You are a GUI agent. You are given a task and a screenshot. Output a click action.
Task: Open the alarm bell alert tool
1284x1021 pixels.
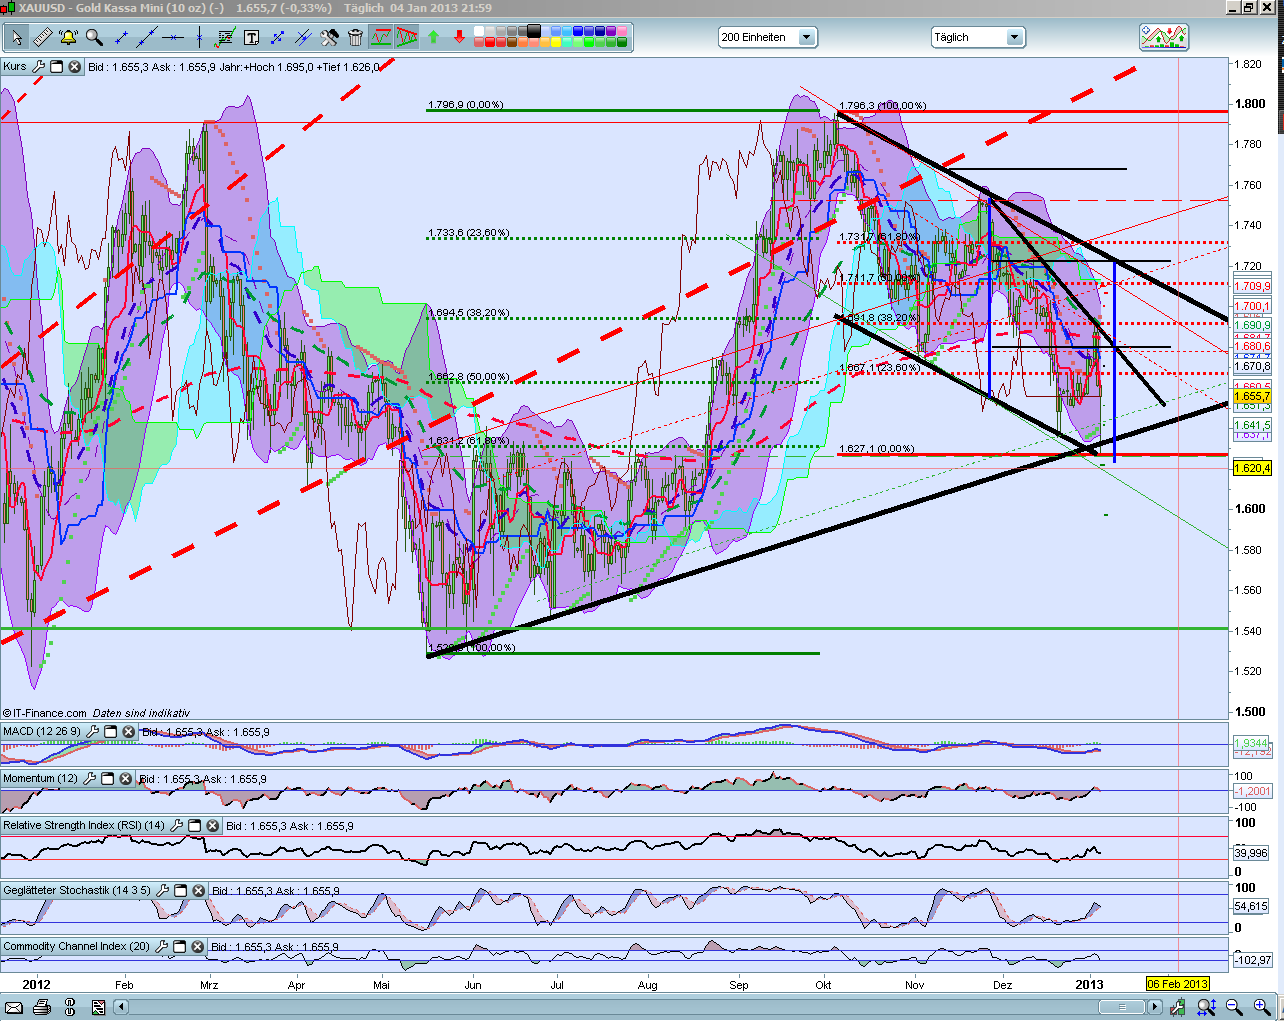pos(68,38)
